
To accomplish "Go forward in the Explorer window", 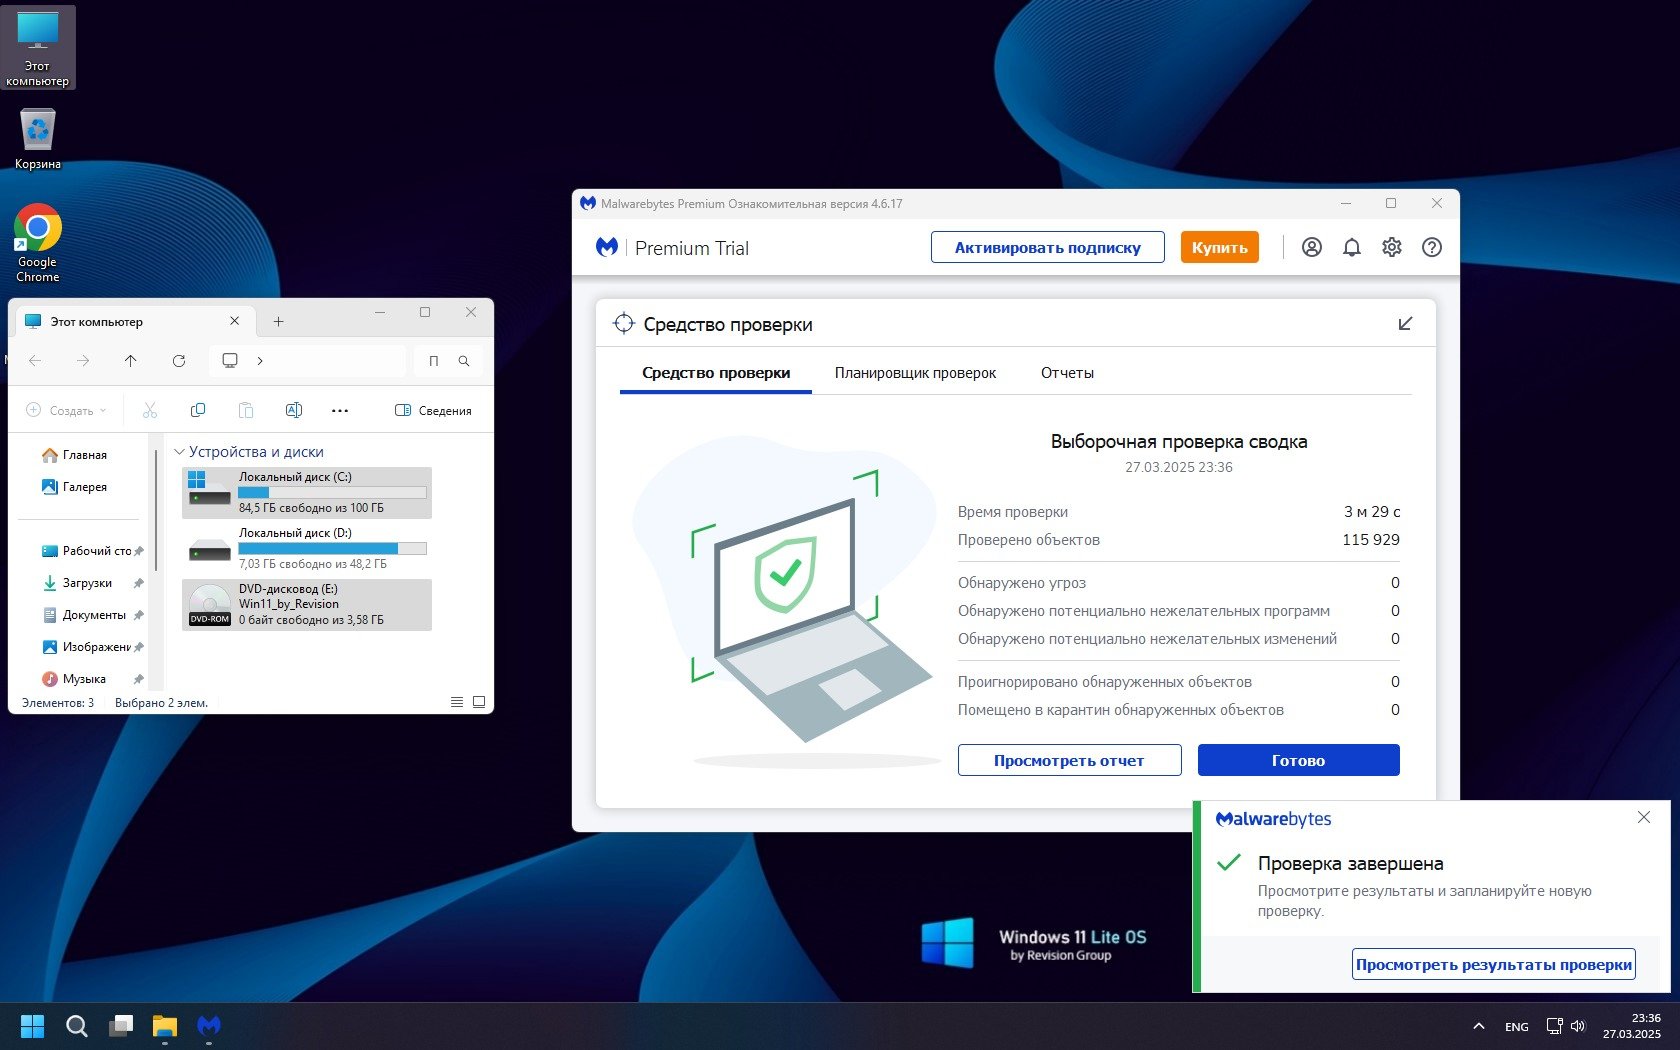I will pos(83,361).
